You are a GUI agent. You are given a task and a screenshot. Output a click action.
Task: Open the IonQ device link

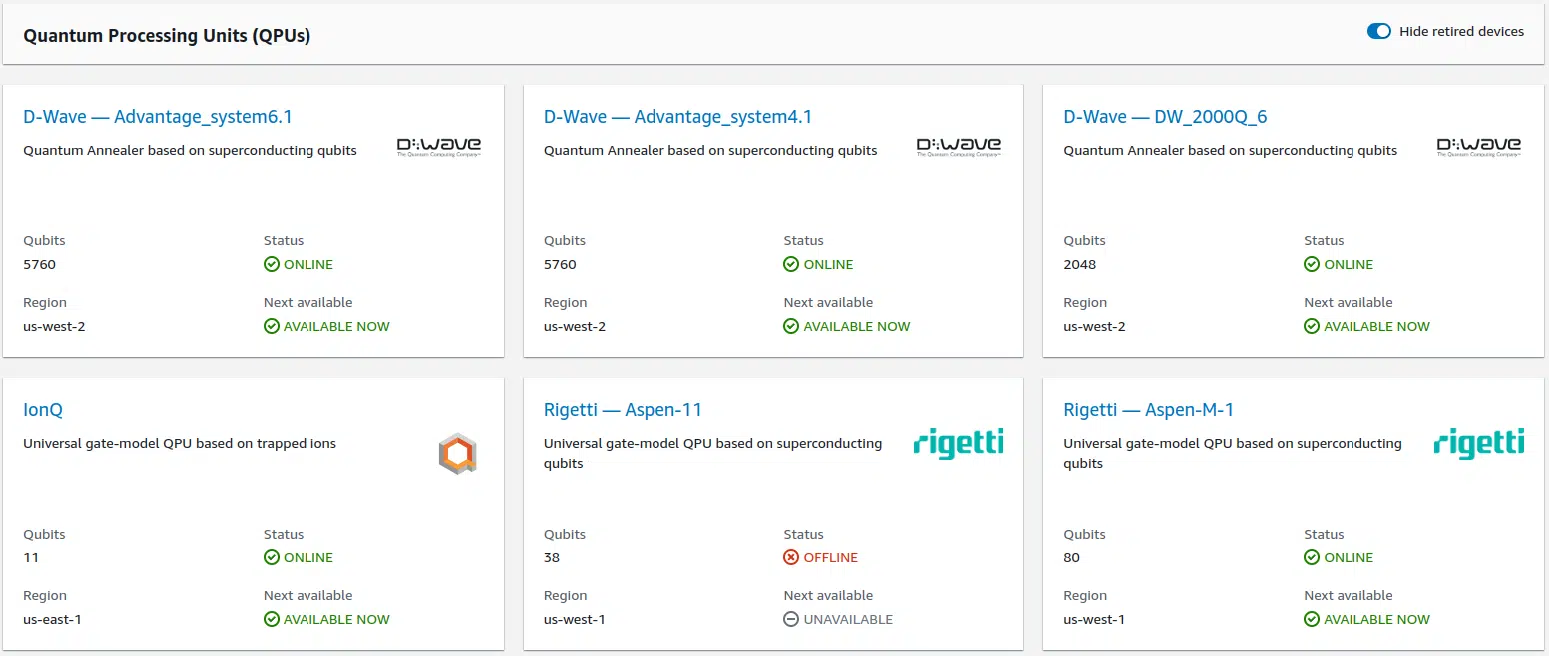tap(43, 410)
